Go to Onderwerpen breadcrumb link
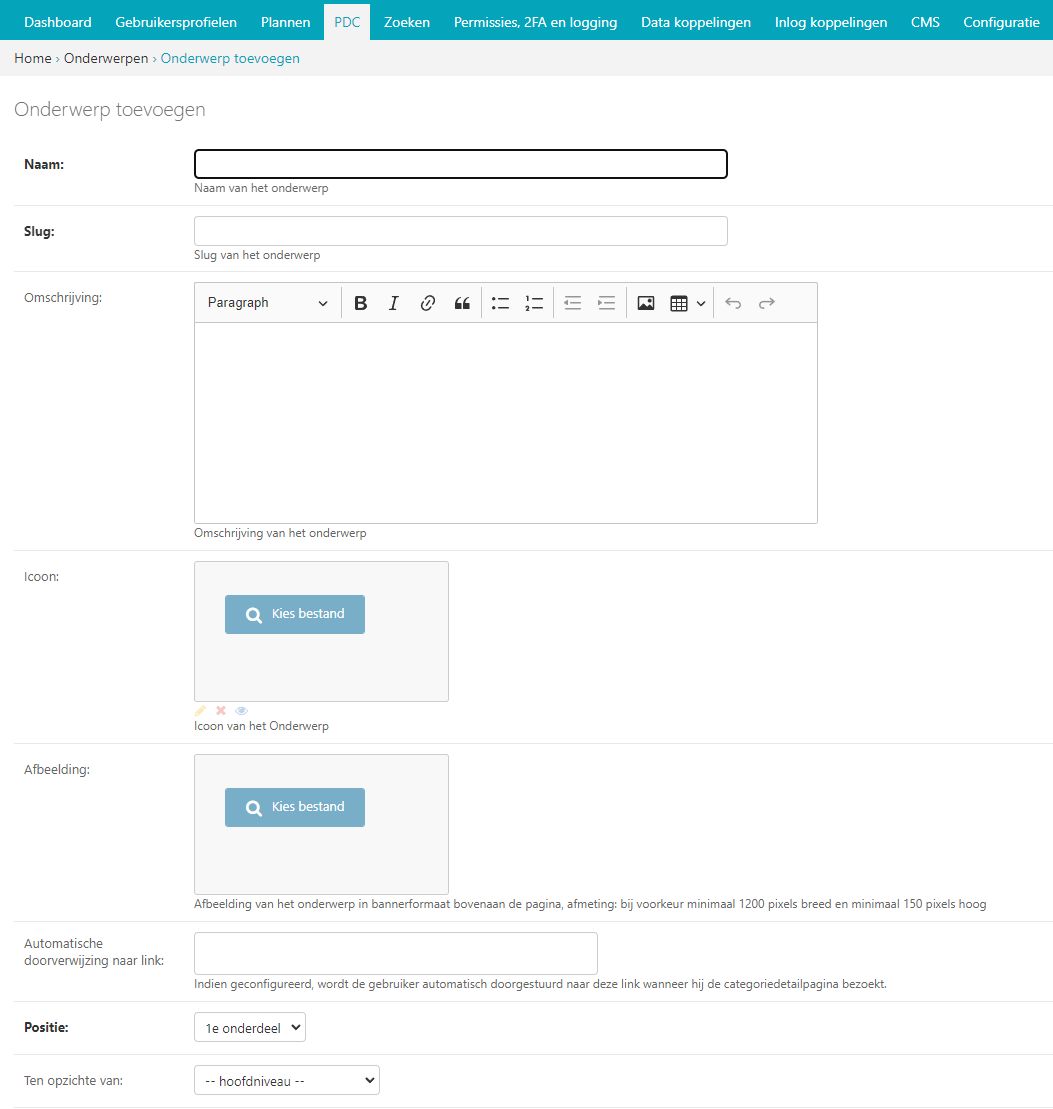1053x1109 pixels. [x=106, y=58]
